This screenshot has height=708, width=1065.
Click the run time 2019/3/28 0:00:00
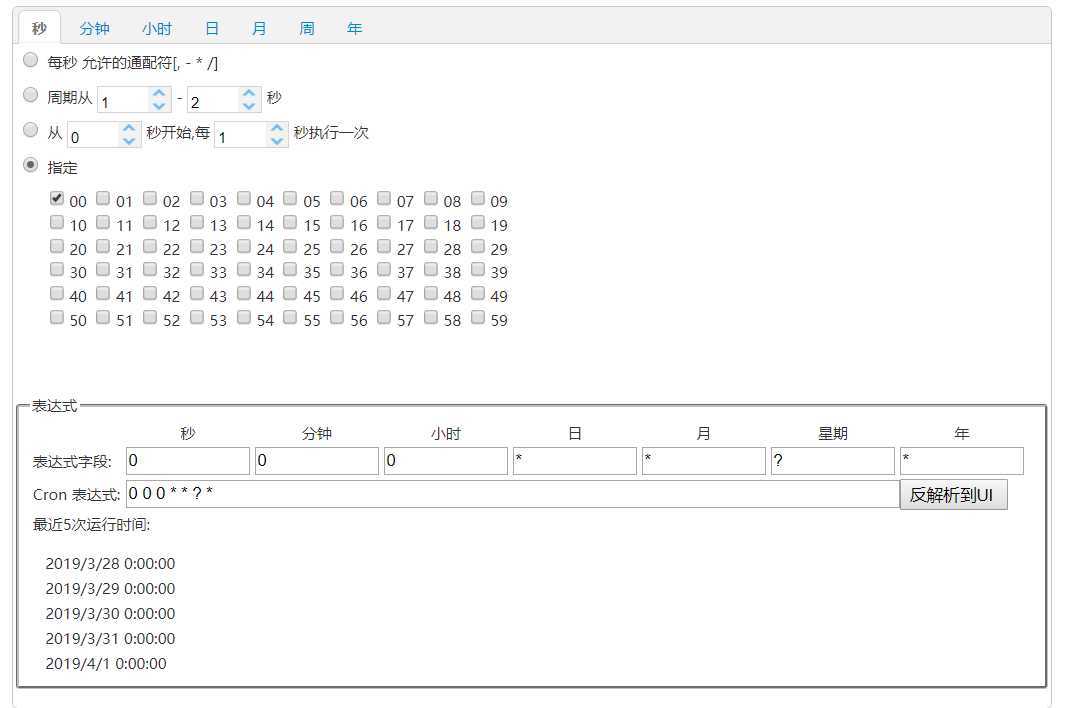click(x=110, y=564)
